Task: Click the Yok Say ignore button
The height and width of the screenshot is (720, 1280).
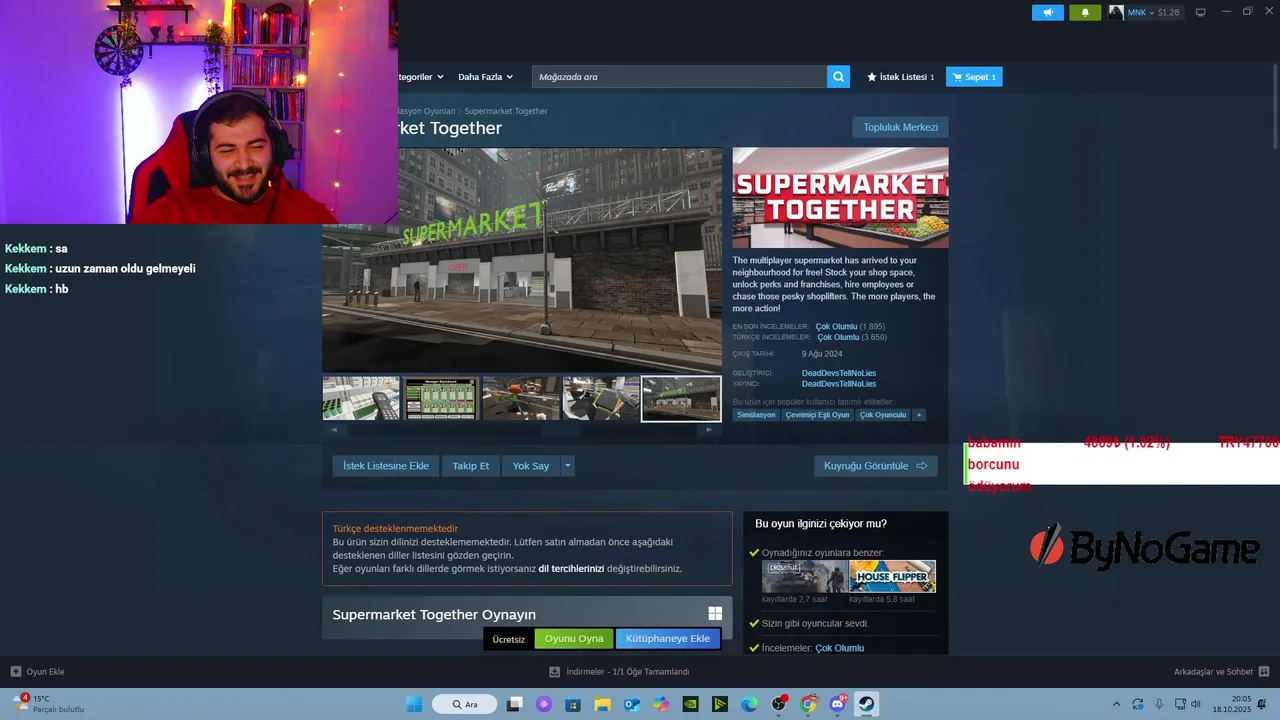Action: click(x=531, y=466)
